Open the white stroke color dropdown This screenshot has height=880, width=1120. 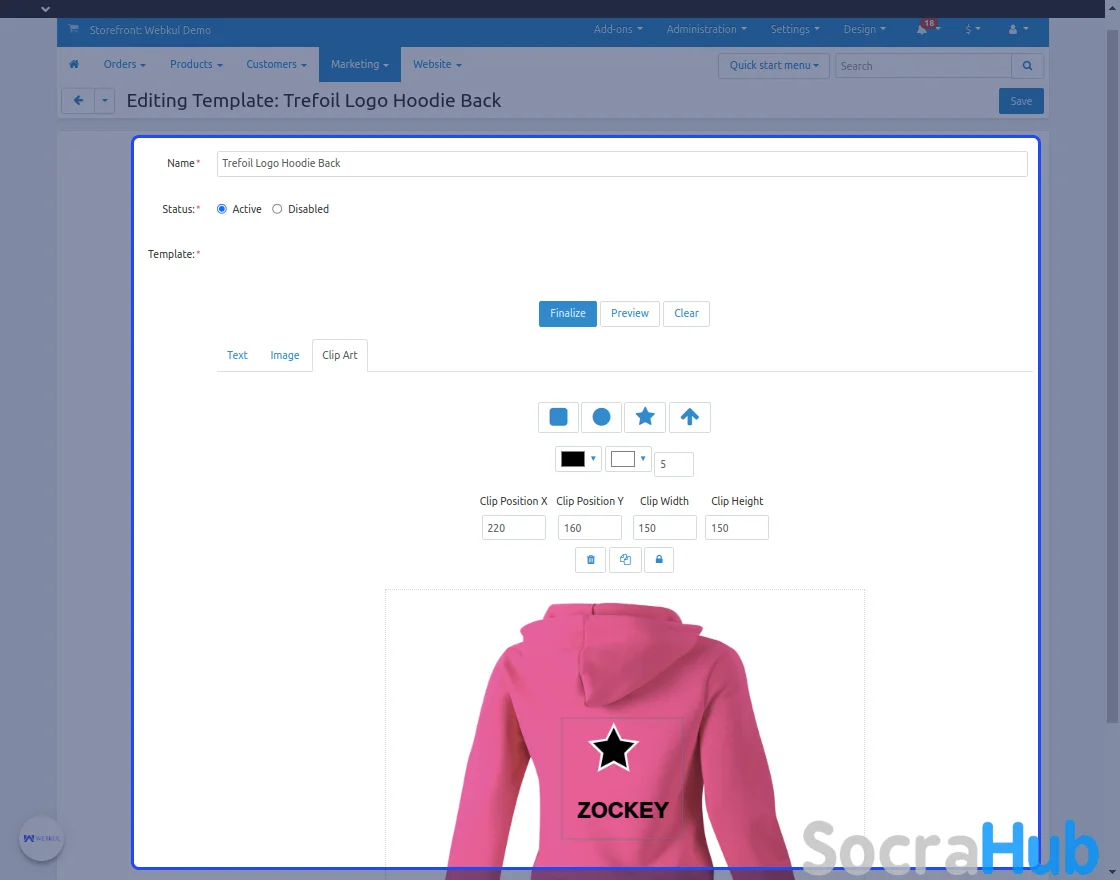pyautogui.click(x=628, y=459)
